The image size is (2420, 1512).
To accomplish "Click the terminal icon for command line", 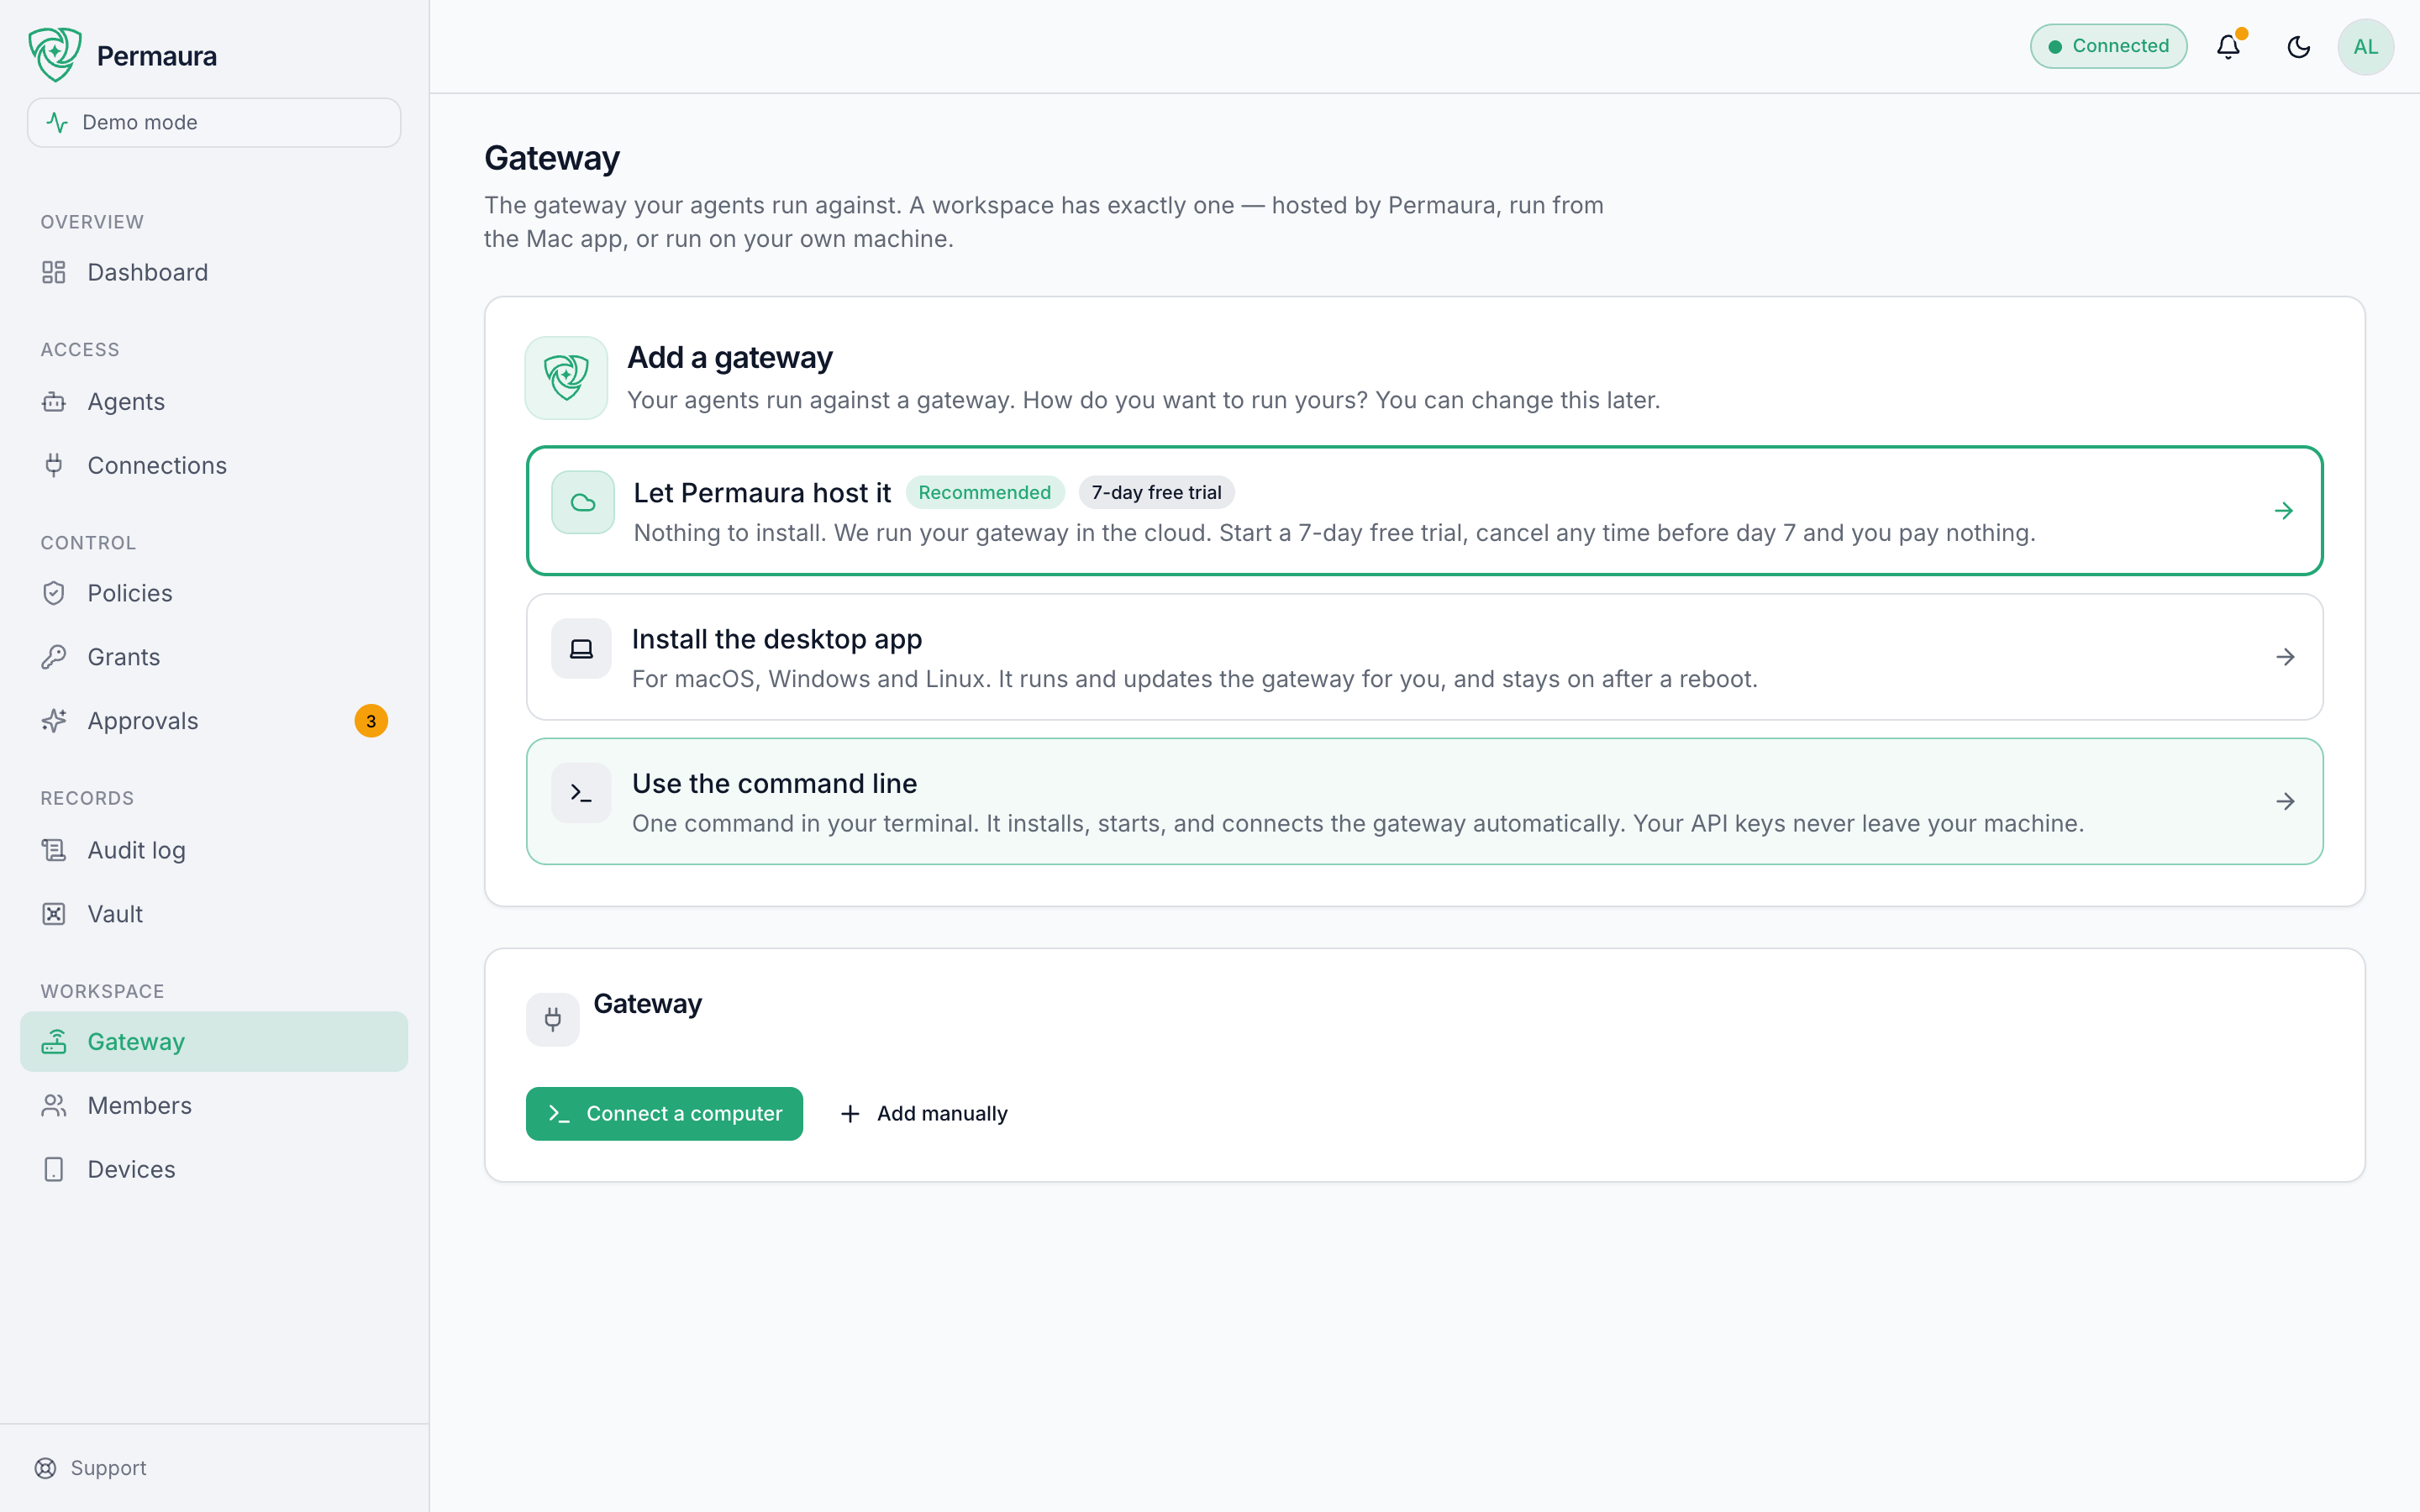I will pyautogui.click(x=581, y=793).
